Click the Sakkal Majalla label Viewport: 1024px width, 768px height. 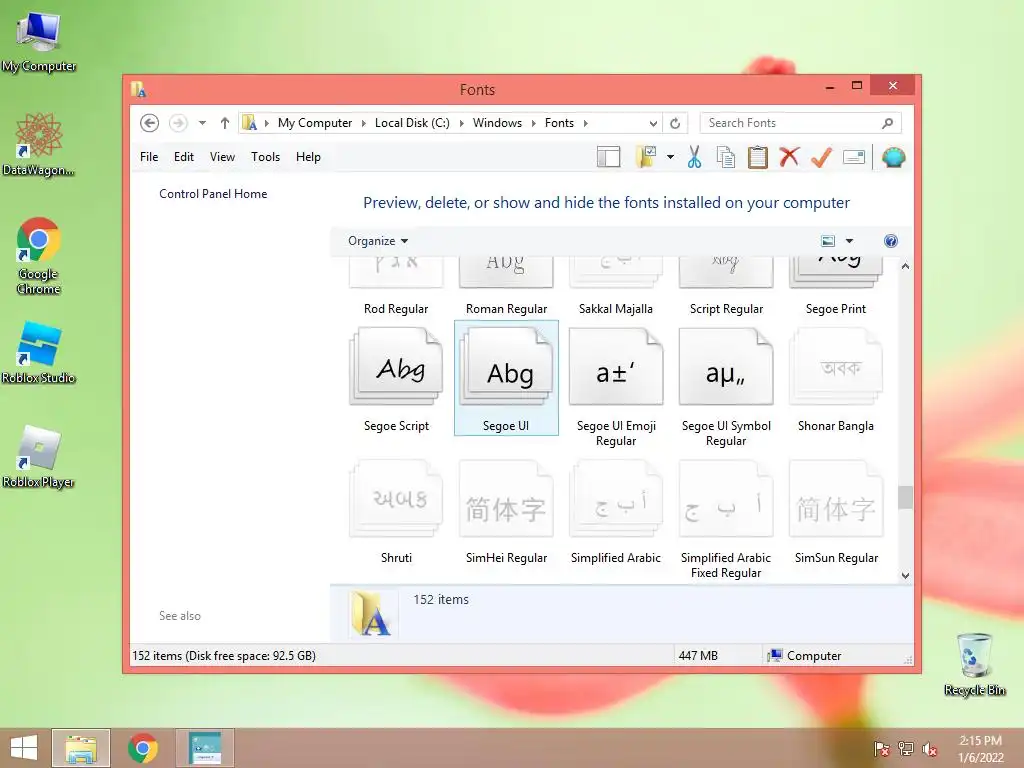pyautogui.click(x=616, y=308)
